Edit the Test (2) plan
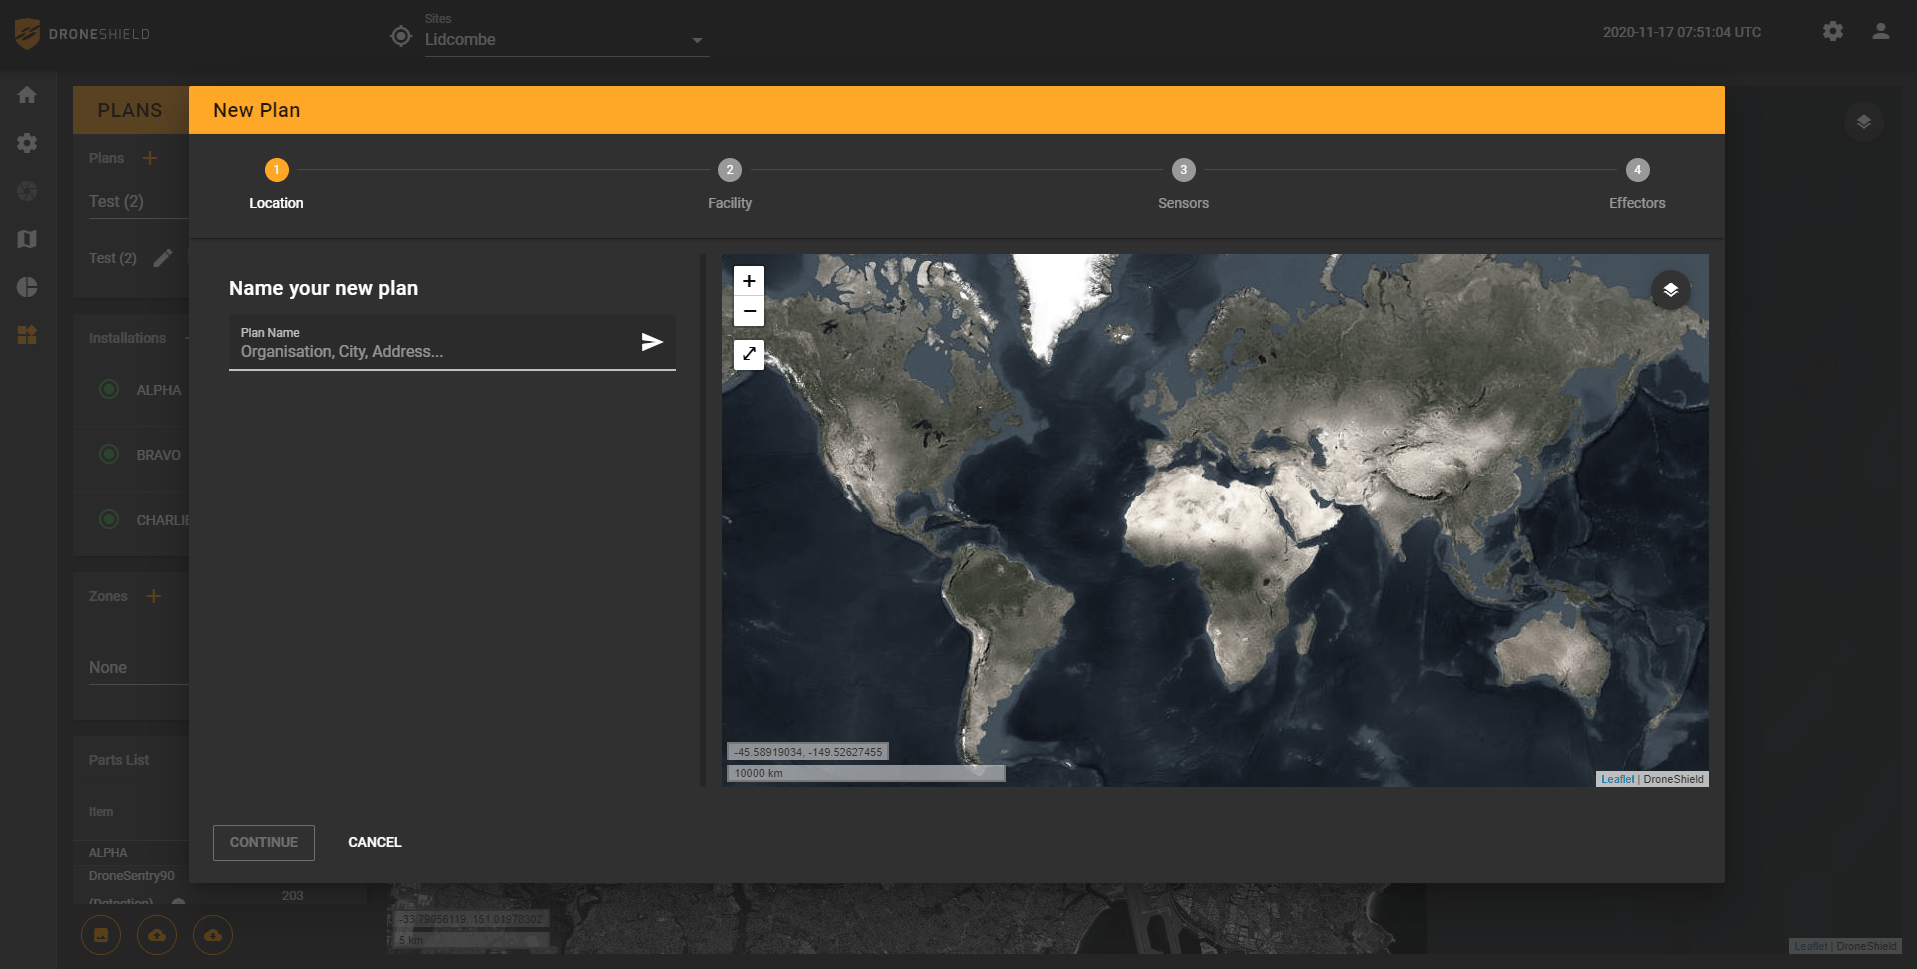1917x969 pixels. pyautogui.click(x=163, y=258)
